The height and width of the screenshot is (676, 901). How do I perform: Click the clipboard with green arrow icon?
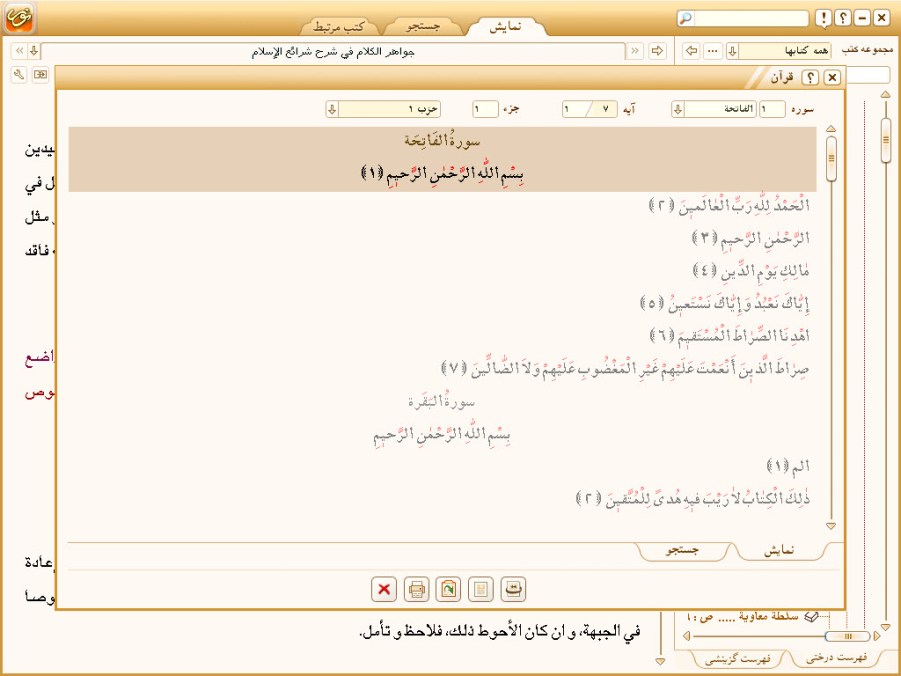click(x=448, y=589)
